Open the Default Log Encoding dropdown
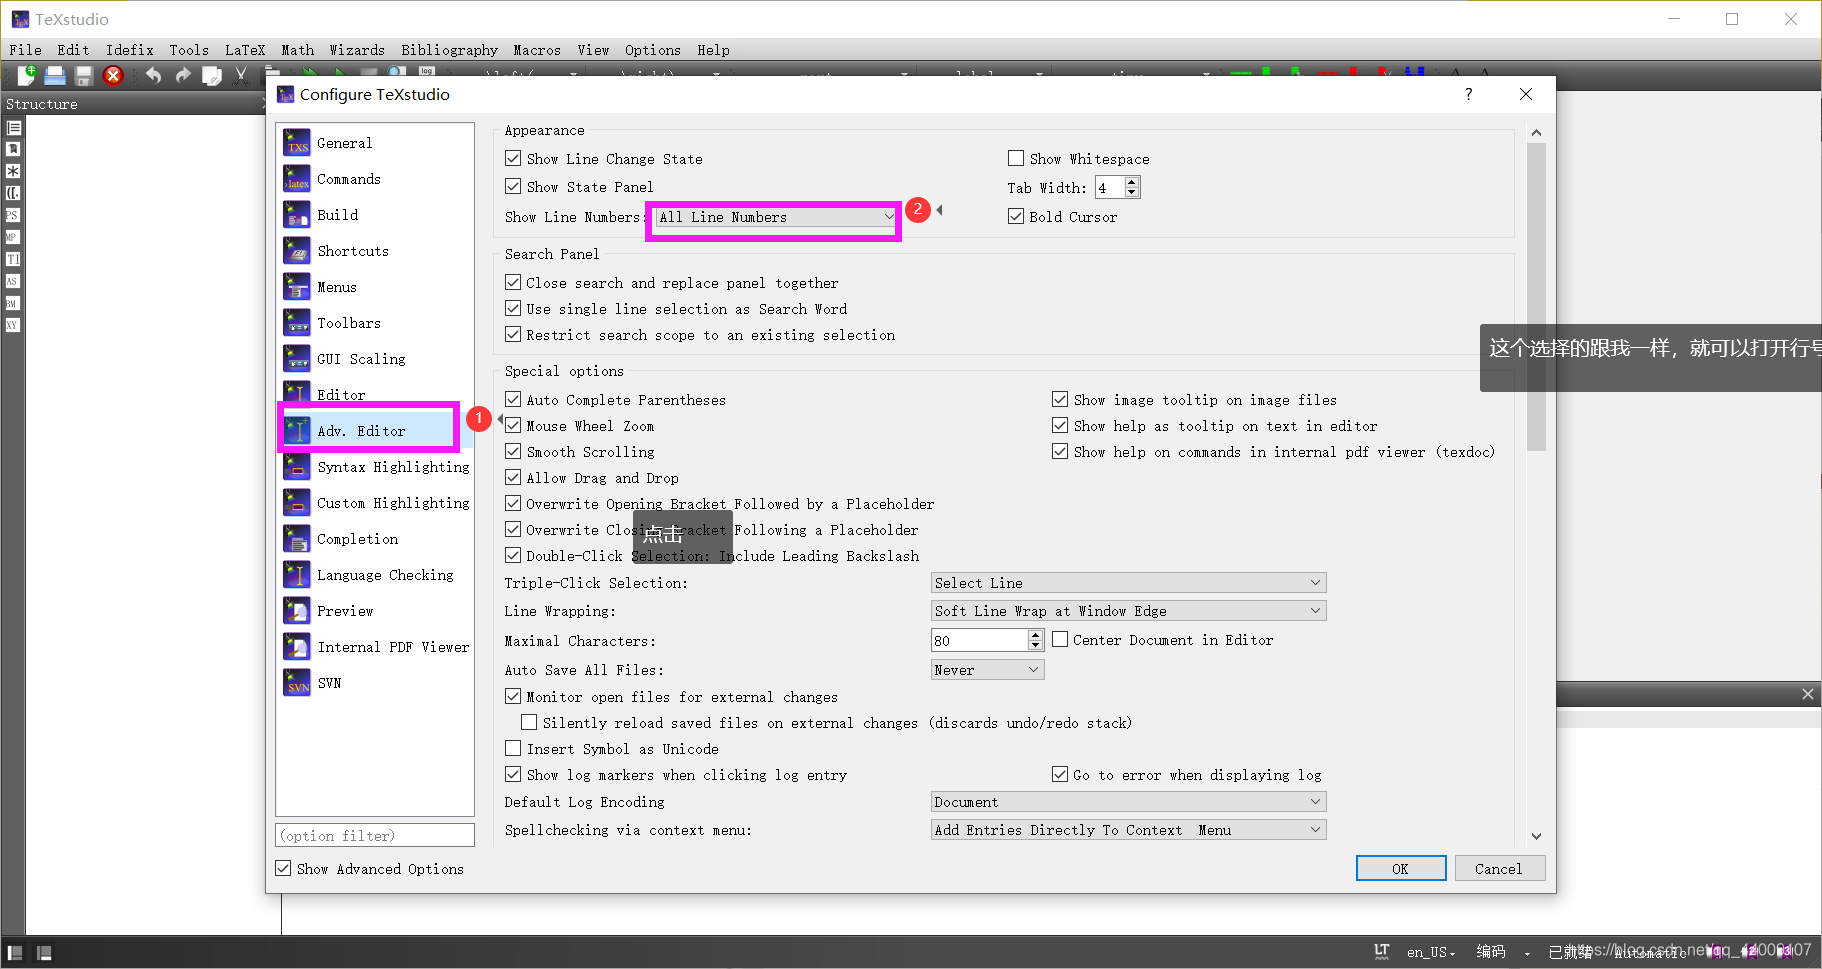Image resolution: width=1822 pixels, height=969 pixels. point(1128,802)
